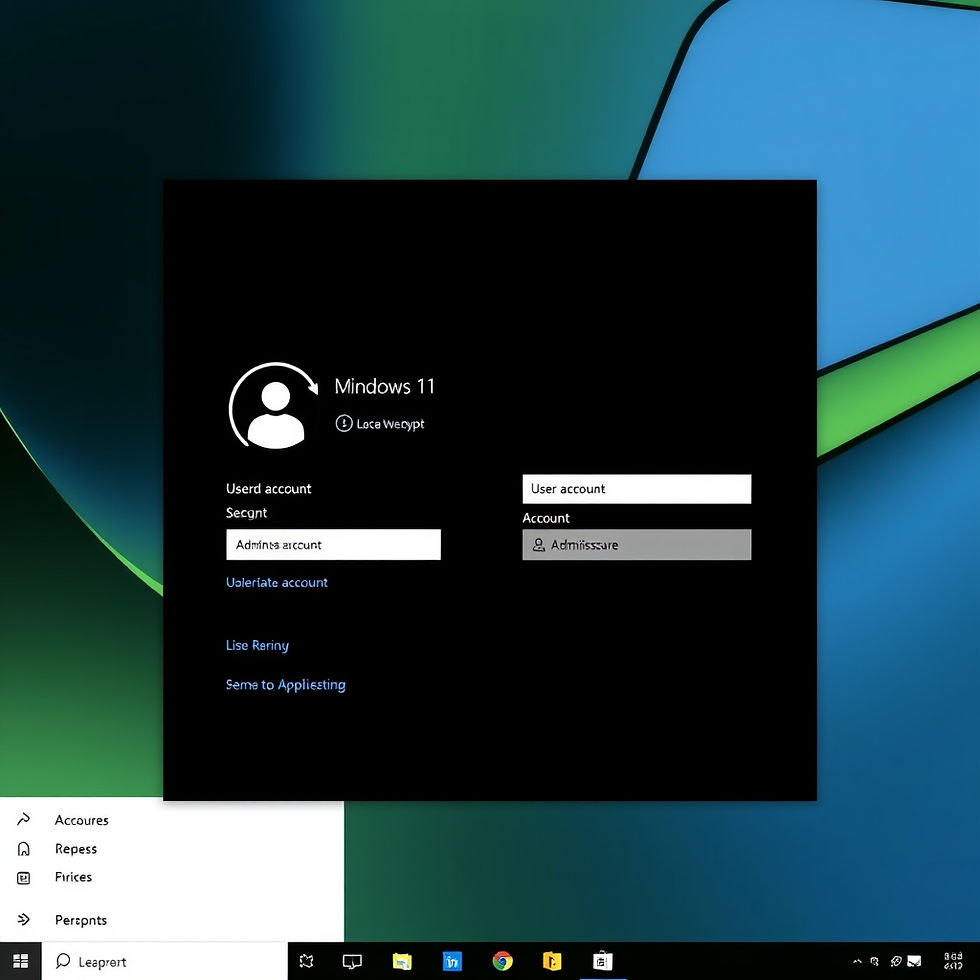Expand the Perepnts section
This screenshot has height=980, width=980.
click(x=80, y=920)
